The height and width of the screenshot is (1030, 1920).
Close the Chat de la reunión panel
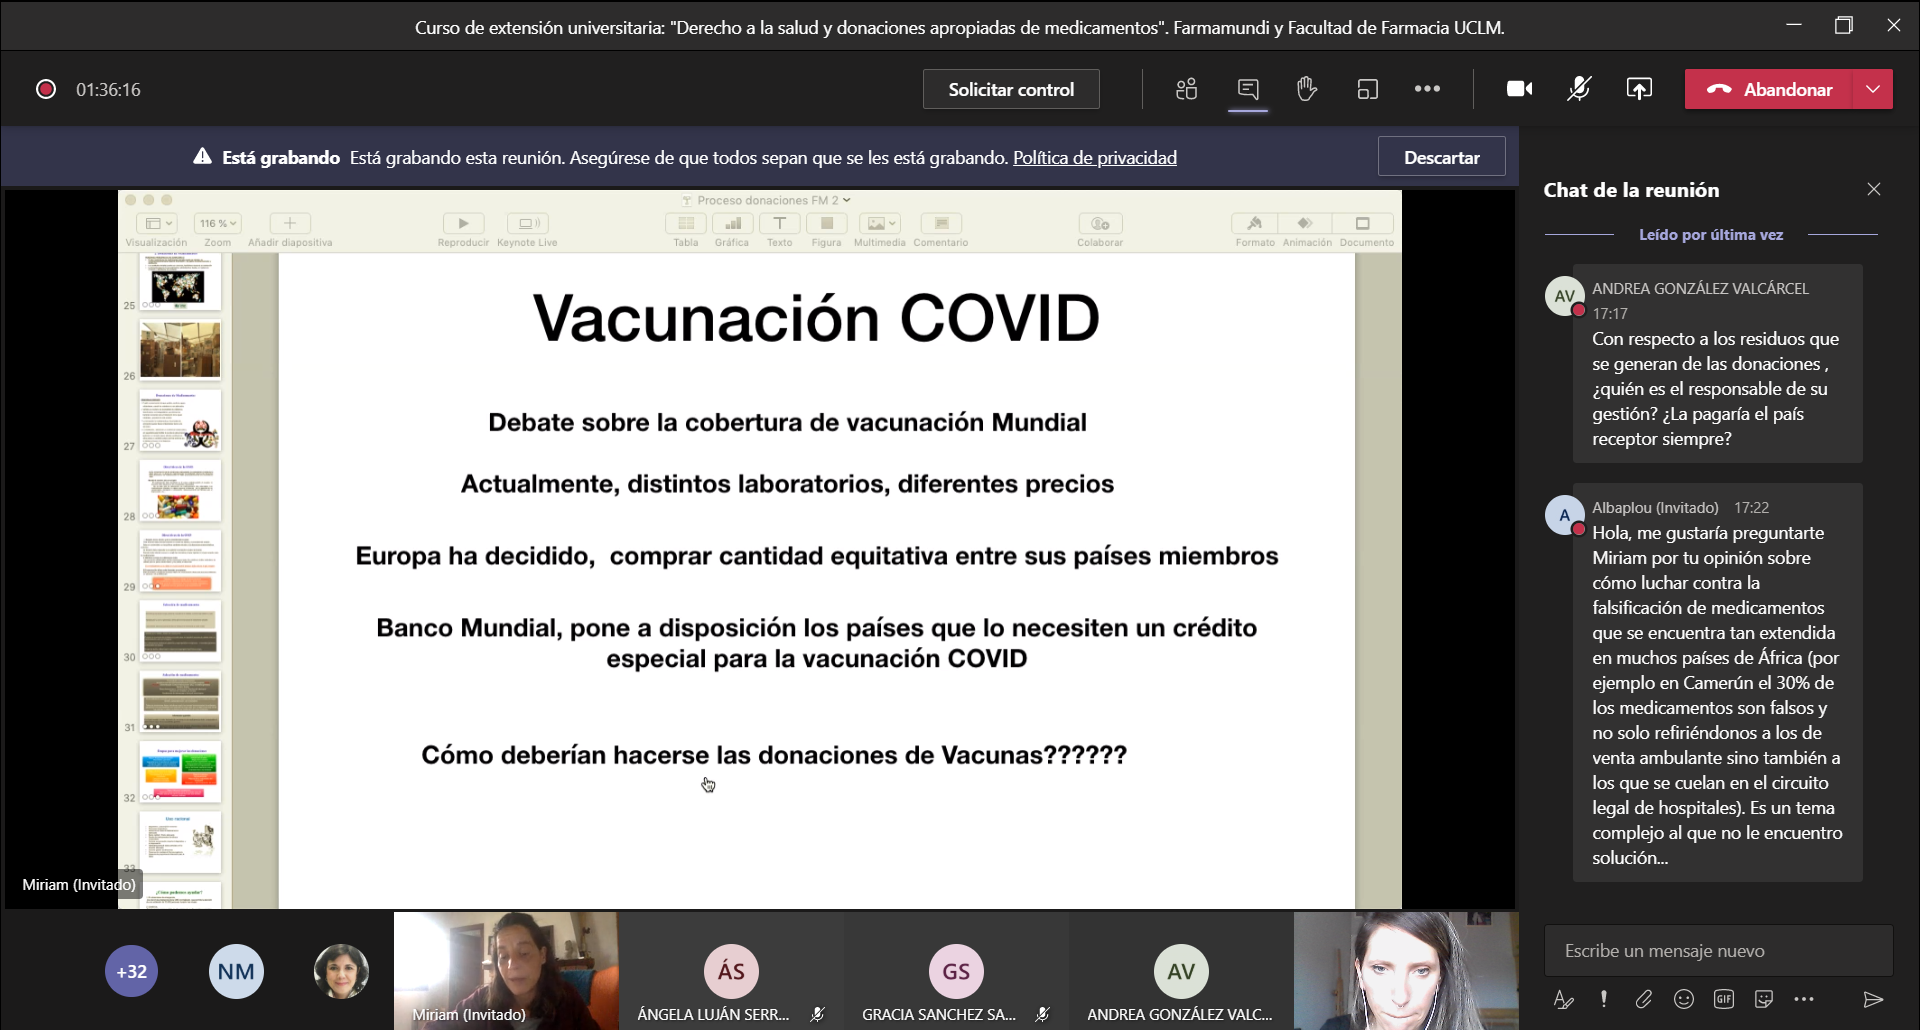click(1874, 189)
